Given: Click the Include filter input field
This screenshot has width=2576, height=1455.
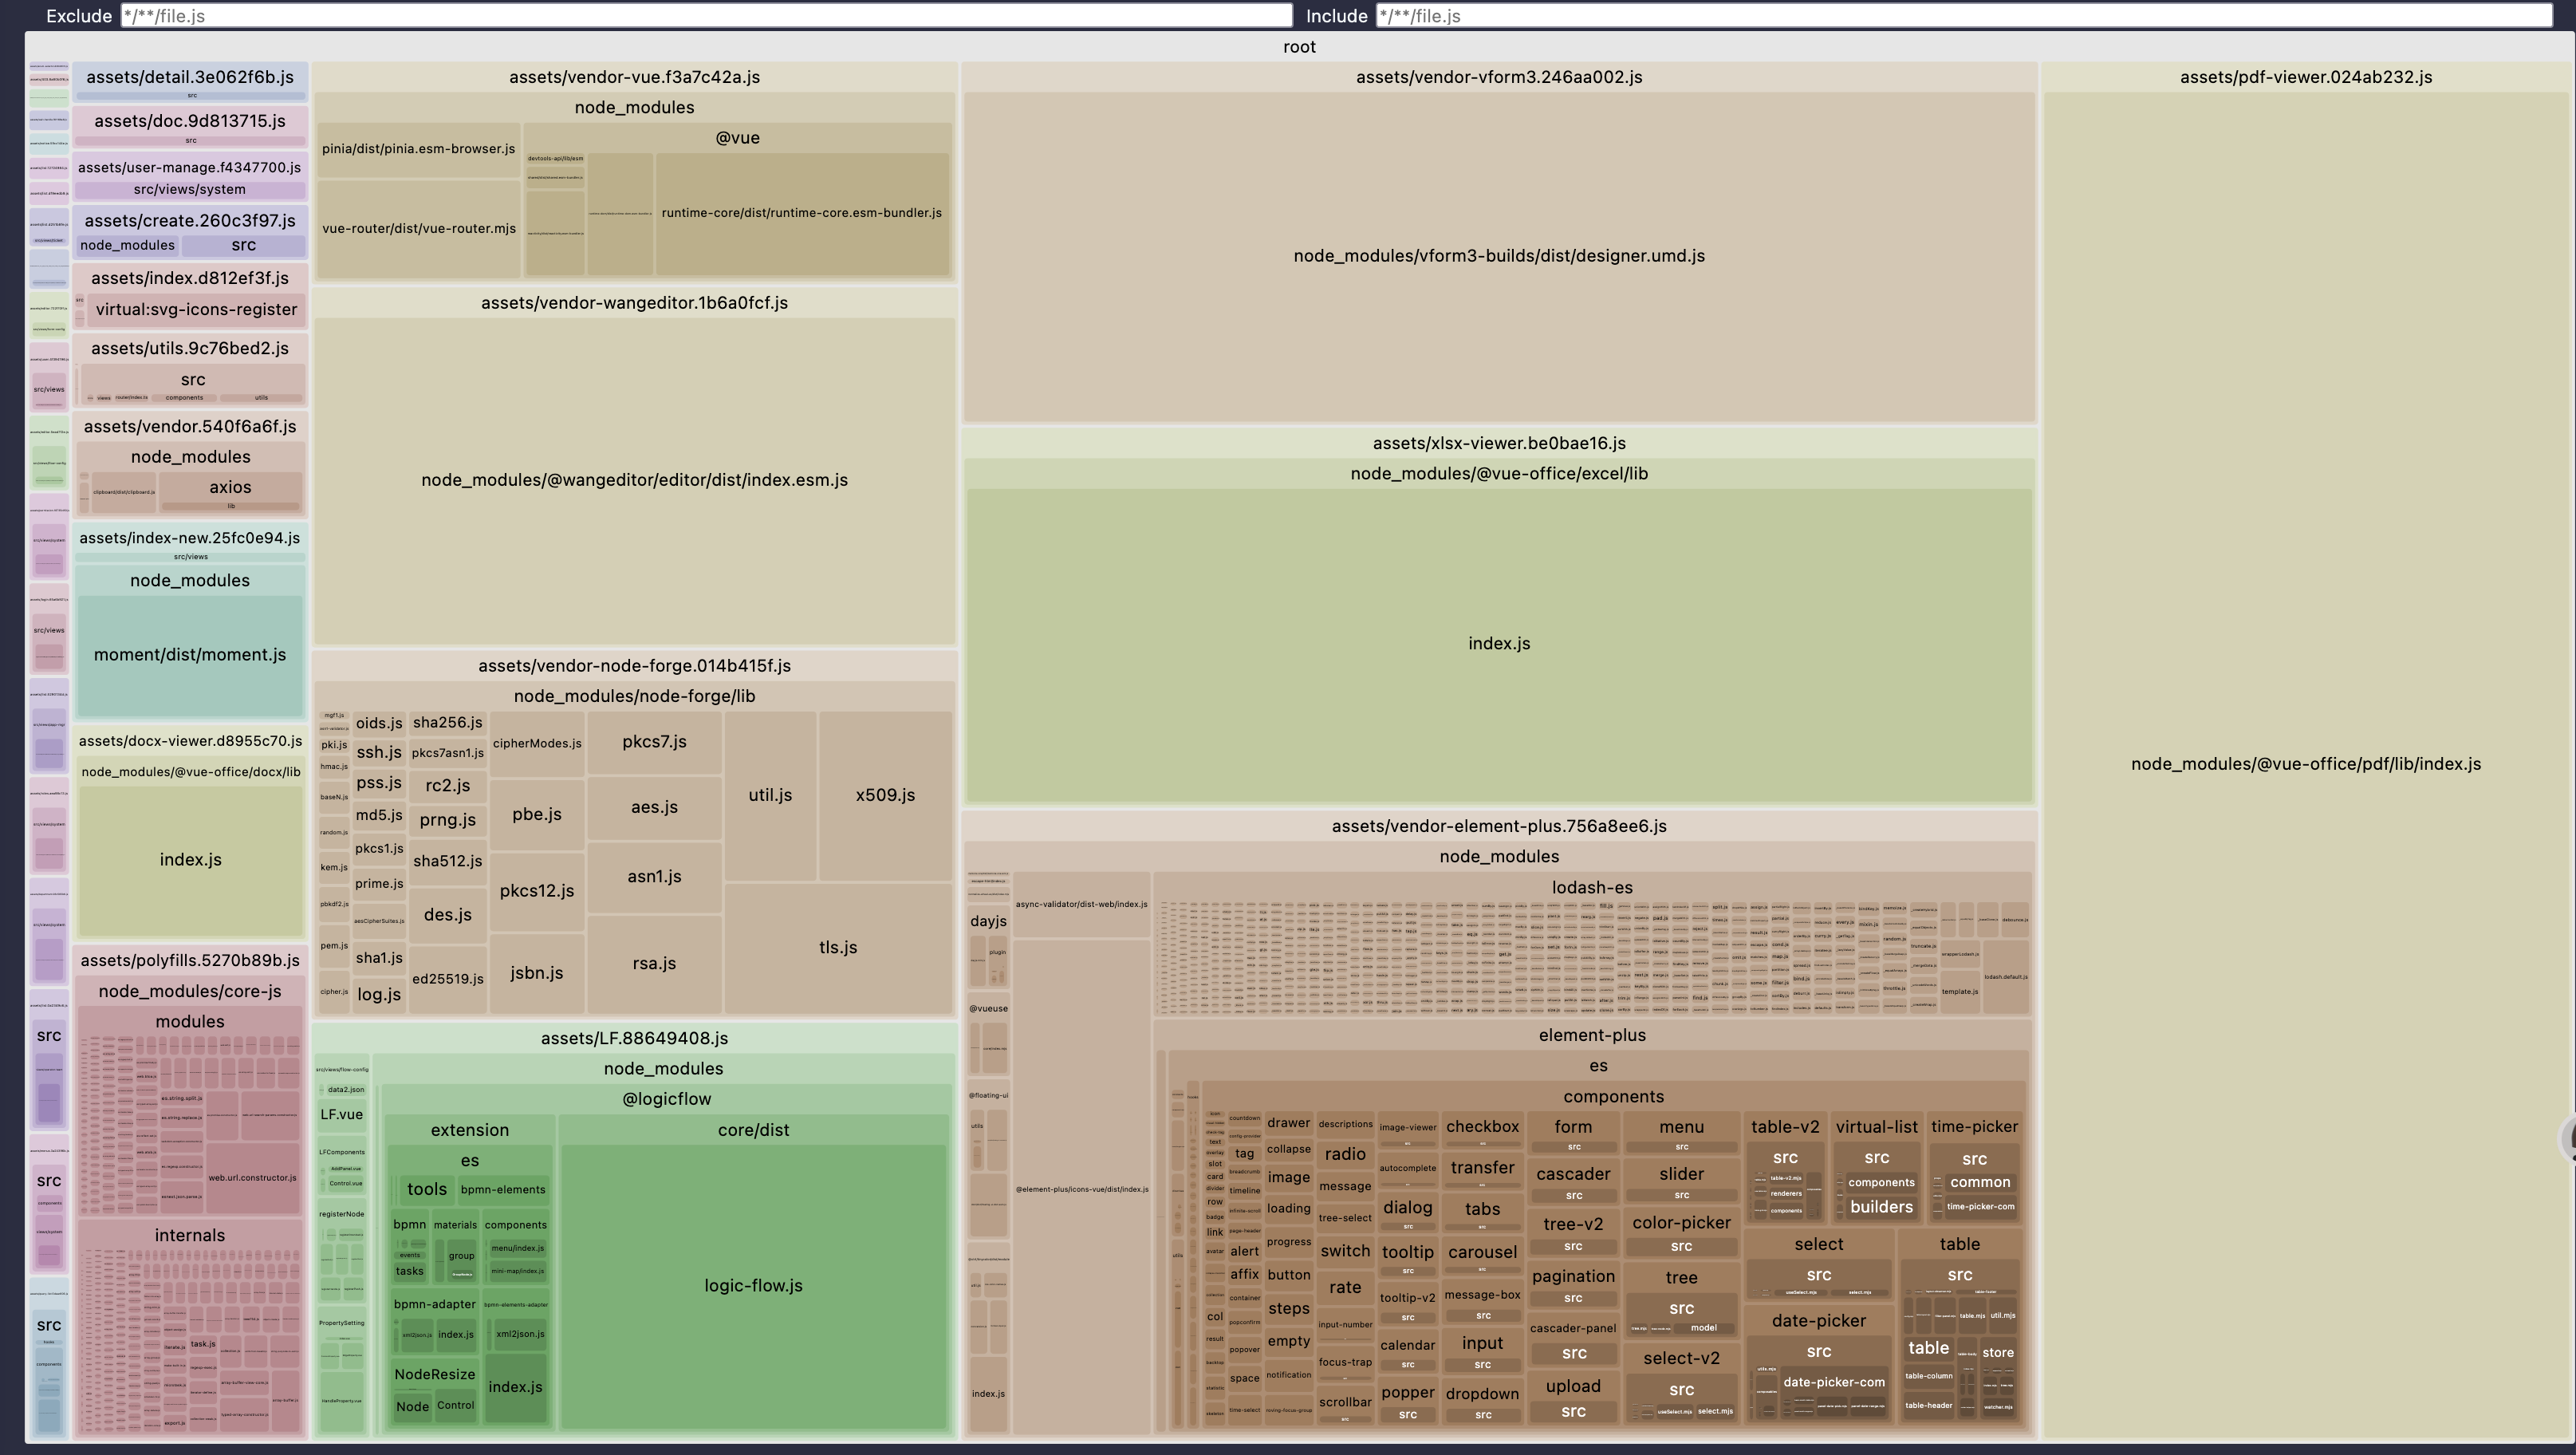Looking at the screenshot, I should click(x=1963, y=16).
